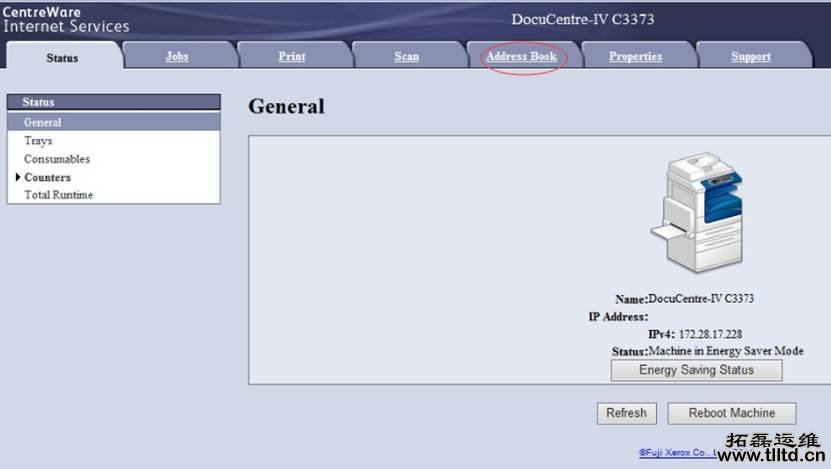831x469 pixels.
Task: Switch to the Jobs tab
Action: (x=177, y=57)
